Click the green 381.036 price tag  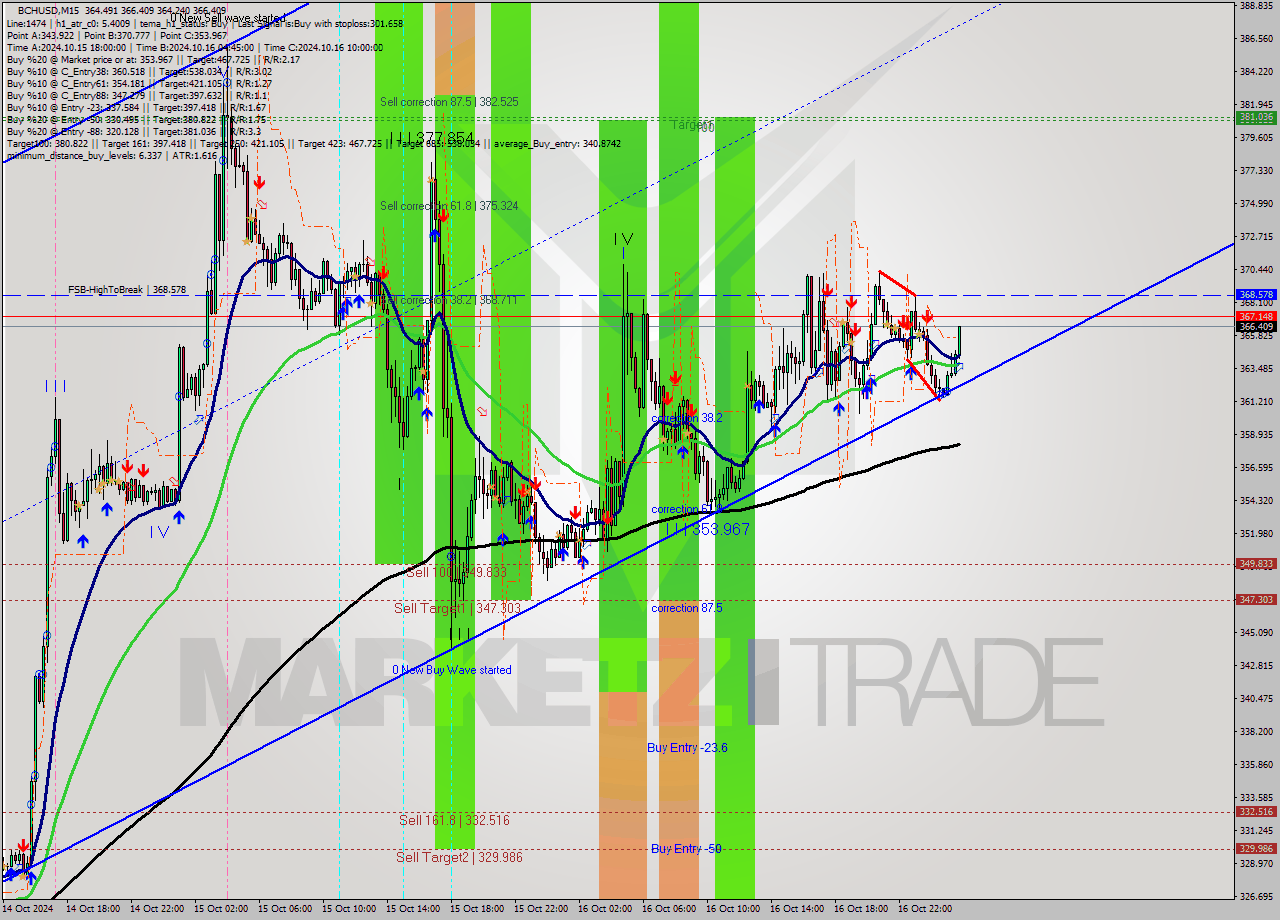pos(1256,117)
